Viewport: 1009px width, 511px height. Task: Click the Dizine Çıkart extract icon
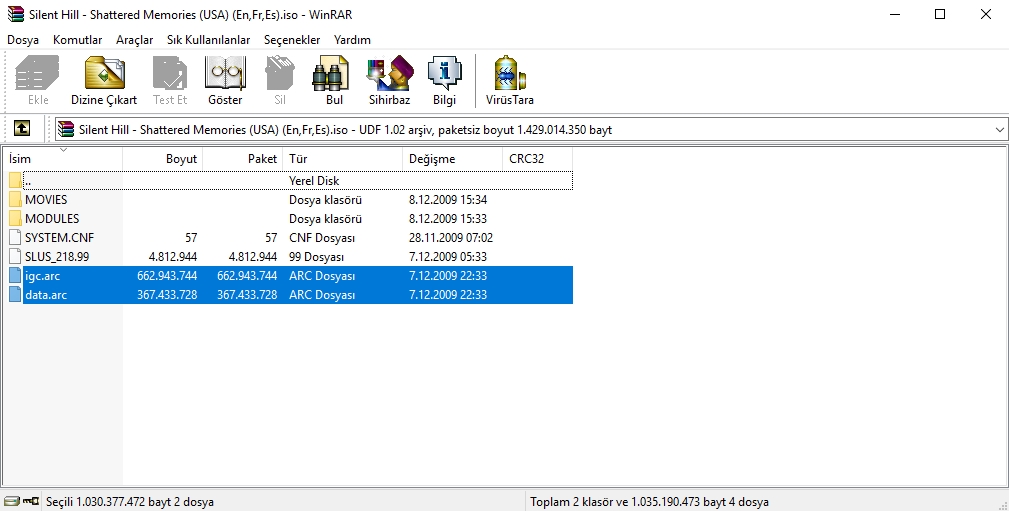click(x=104, y=80)
